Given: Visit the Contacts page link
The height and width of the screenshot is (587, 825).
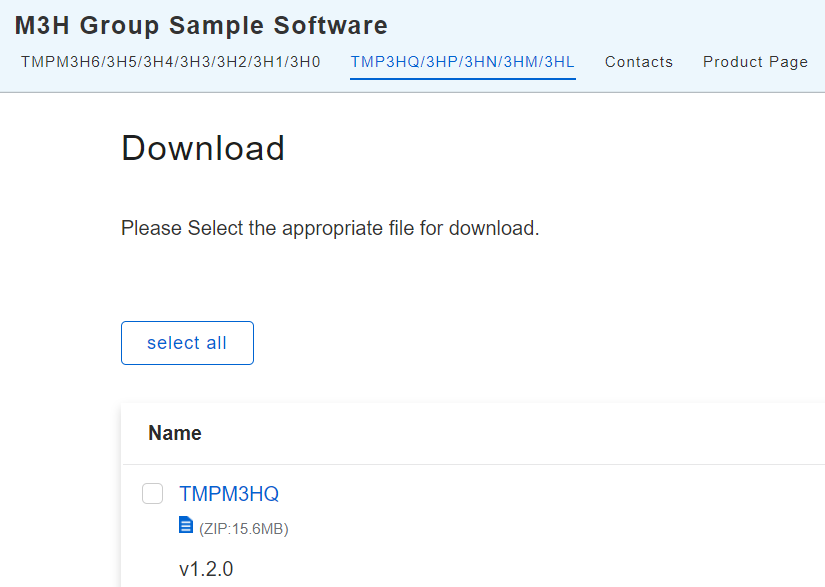Looking at the screenshot, I should pos(638,62).
